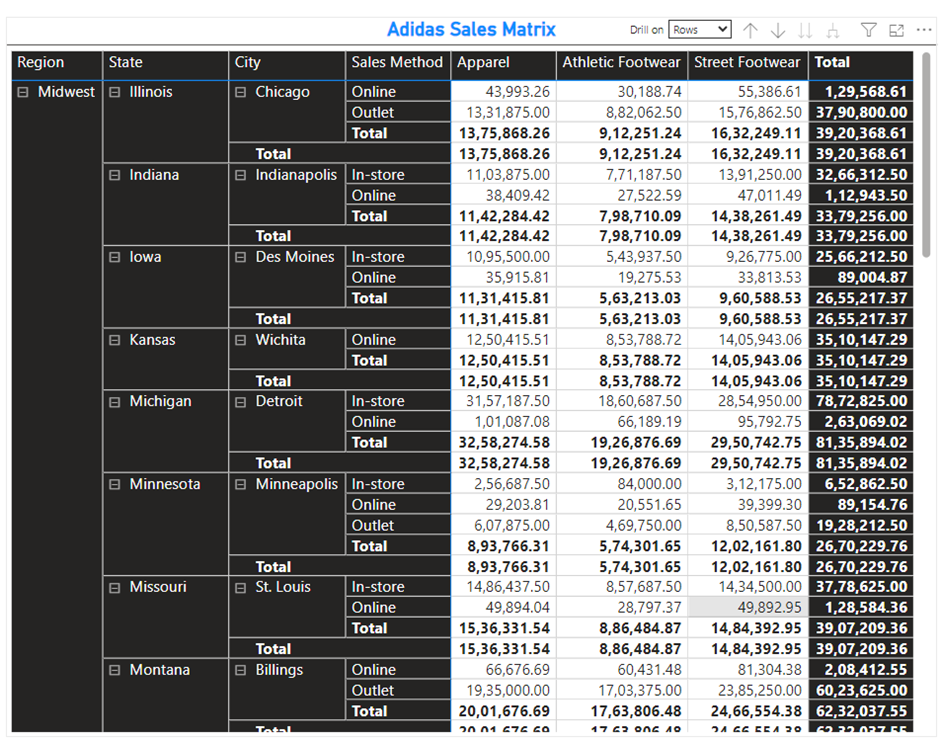Collapse the Minnesota state row
Image resolution: width=940 pixels, height=743 pixels.
tap(115, 485)
